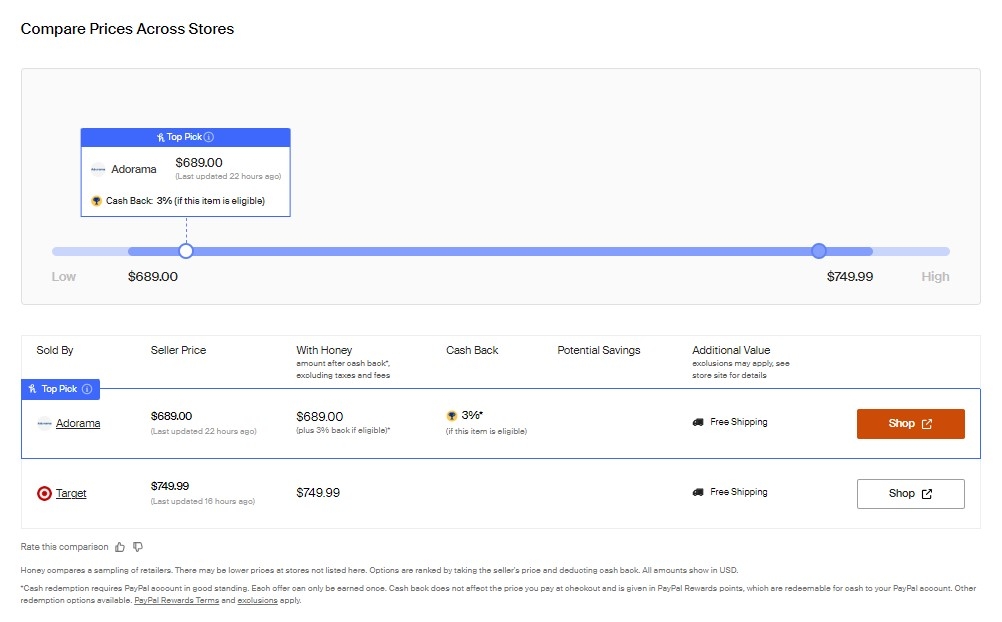Click Adorama seller price $689.00 in table
Image resolution: width=1002 pixels, height=622 pixels.
(171, 416)
